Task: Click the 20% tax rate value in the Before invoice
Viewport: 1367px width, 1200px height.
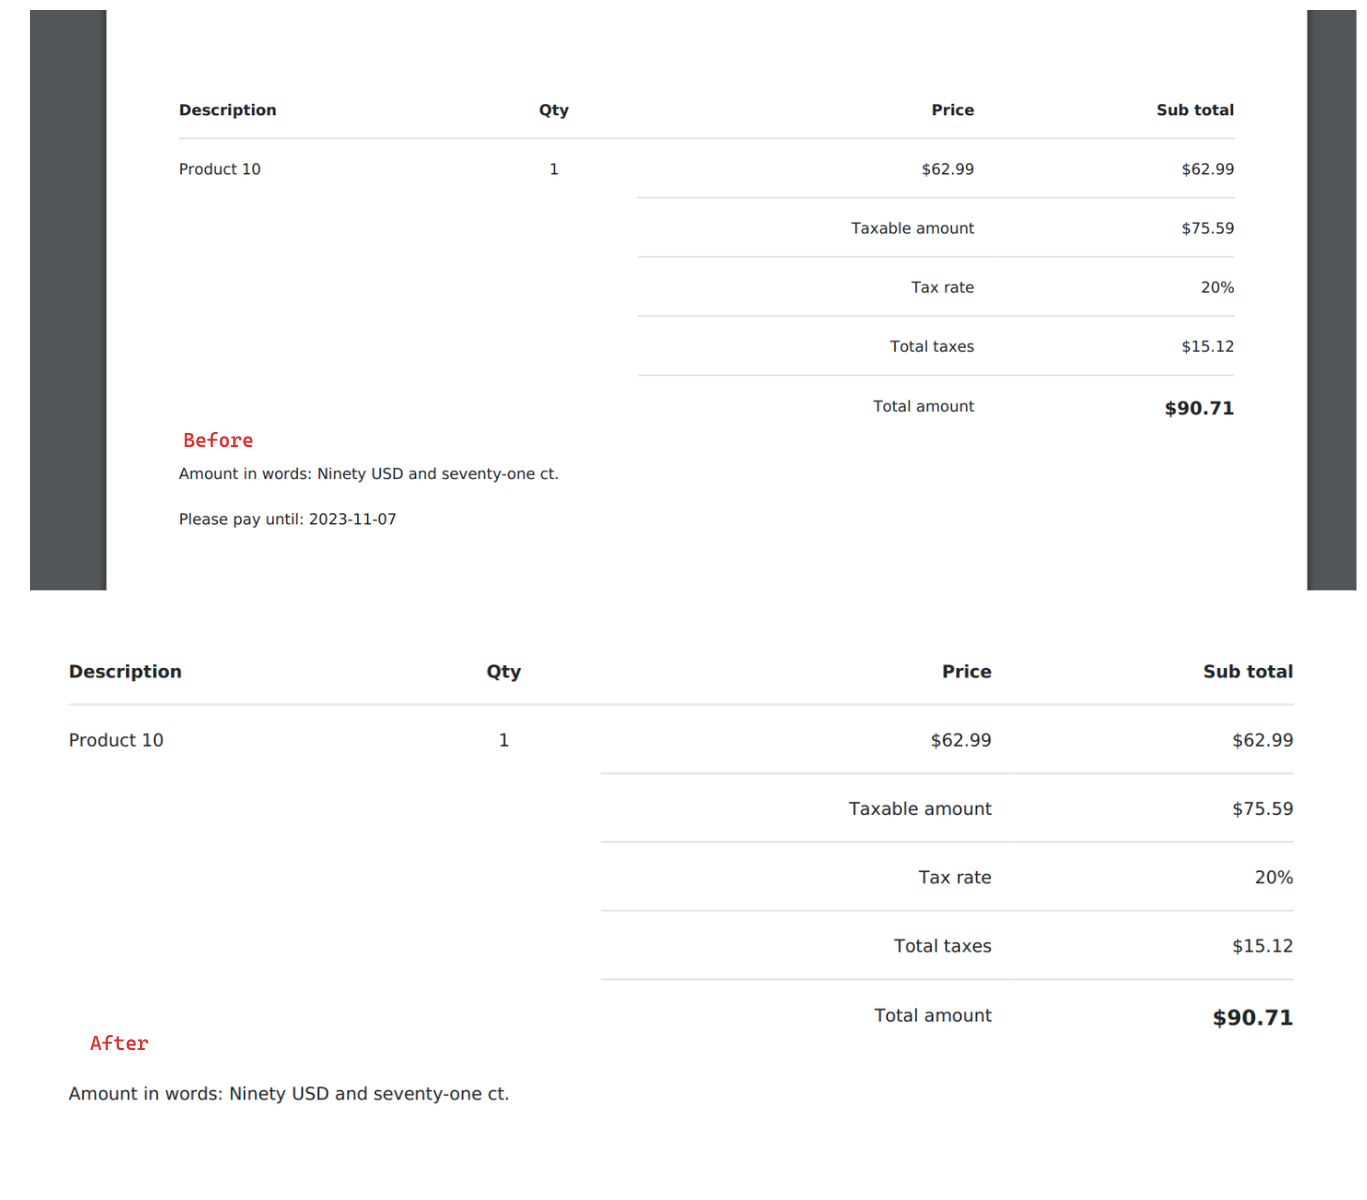Action: click(1217, 288)
